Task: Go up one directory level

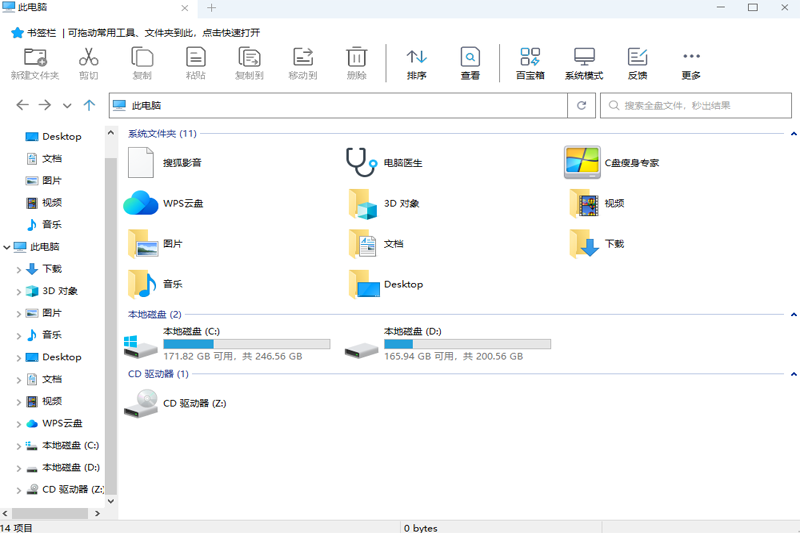Action: click(90, 105)
